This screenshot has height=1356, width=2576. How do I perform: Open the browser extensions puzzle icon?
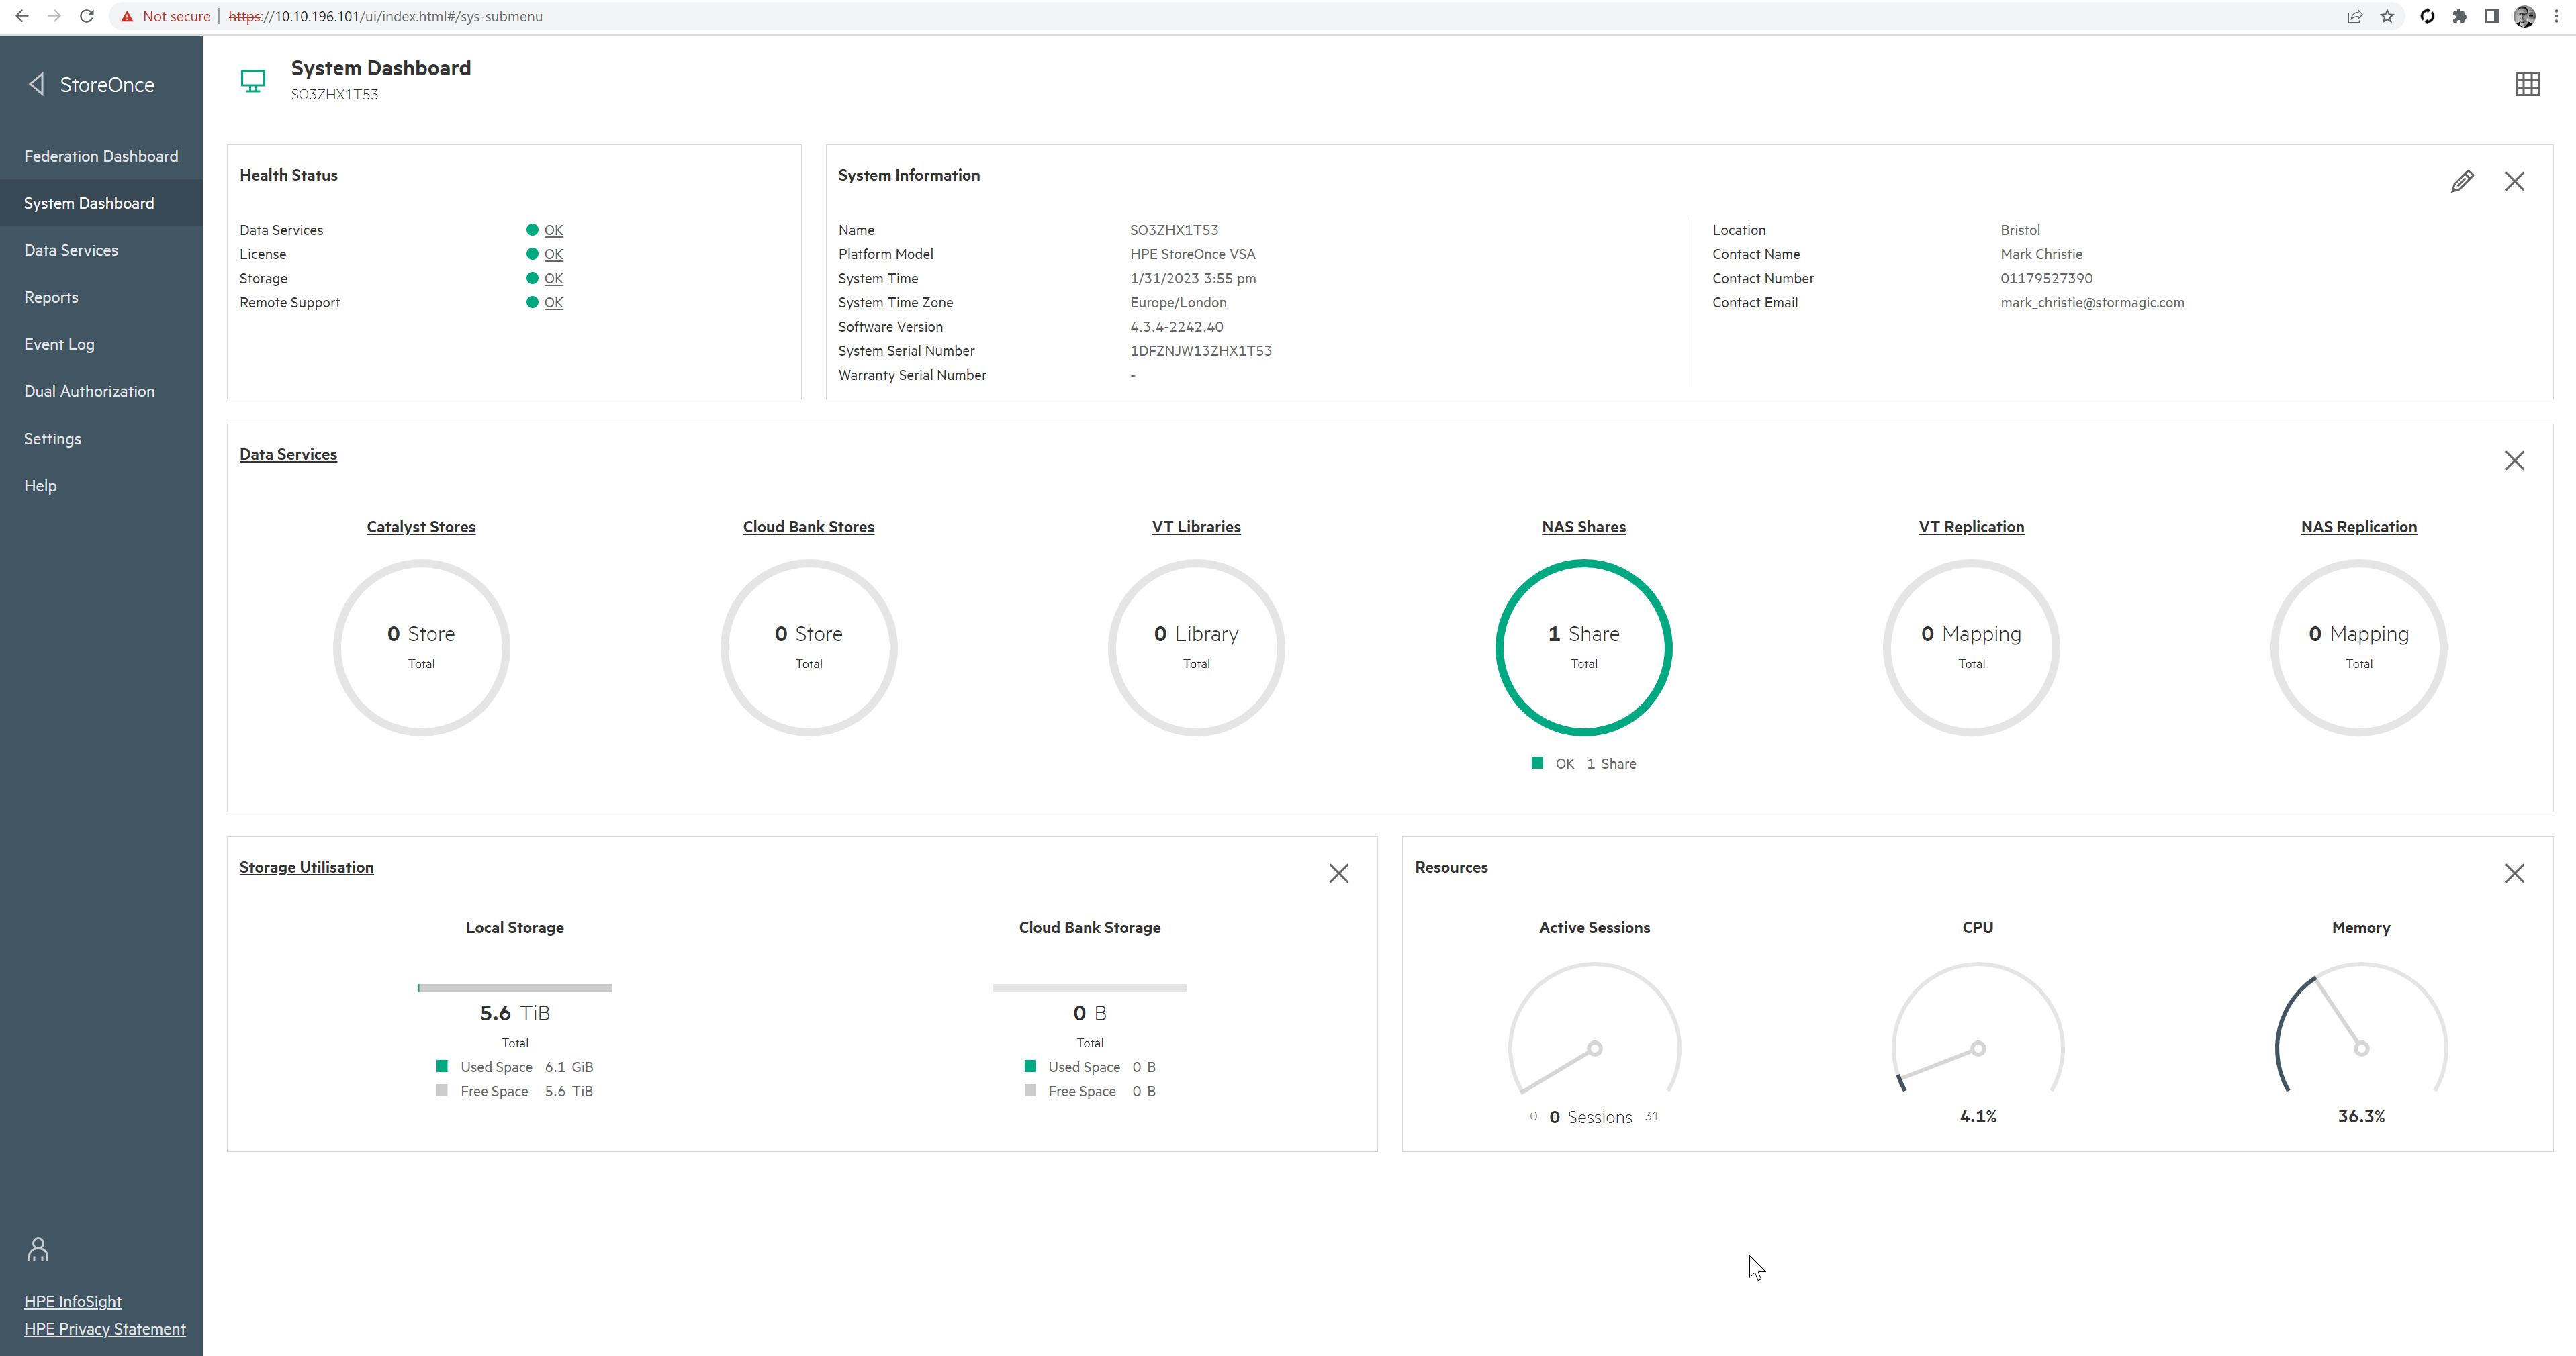tap(2459, 16)
